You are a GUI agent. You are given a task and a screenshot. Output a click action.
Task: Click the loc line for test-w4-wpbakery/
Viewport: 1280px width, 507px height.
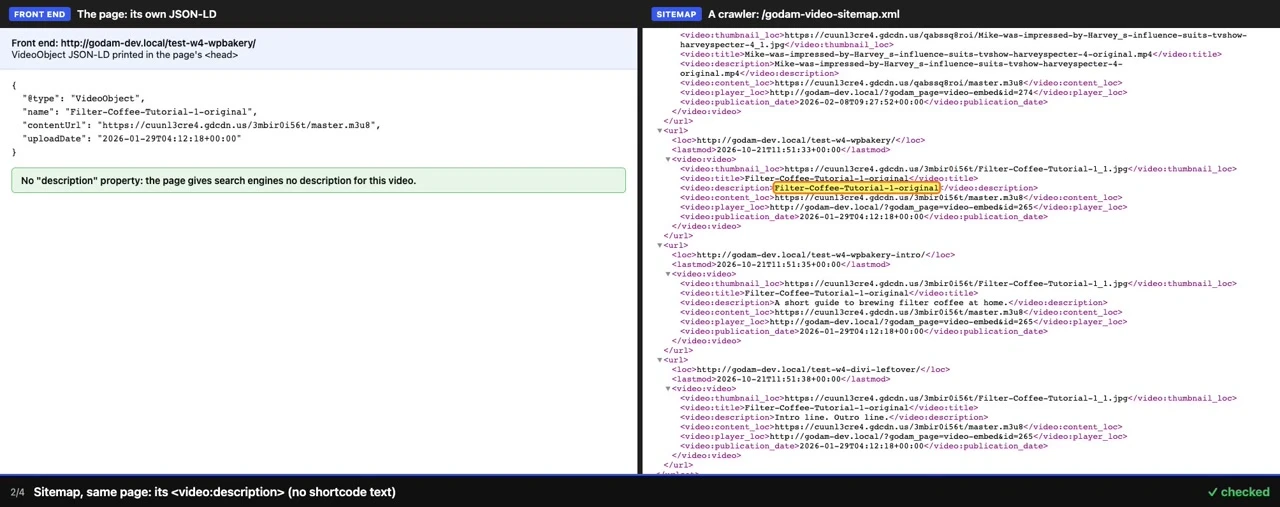[798, 141]
